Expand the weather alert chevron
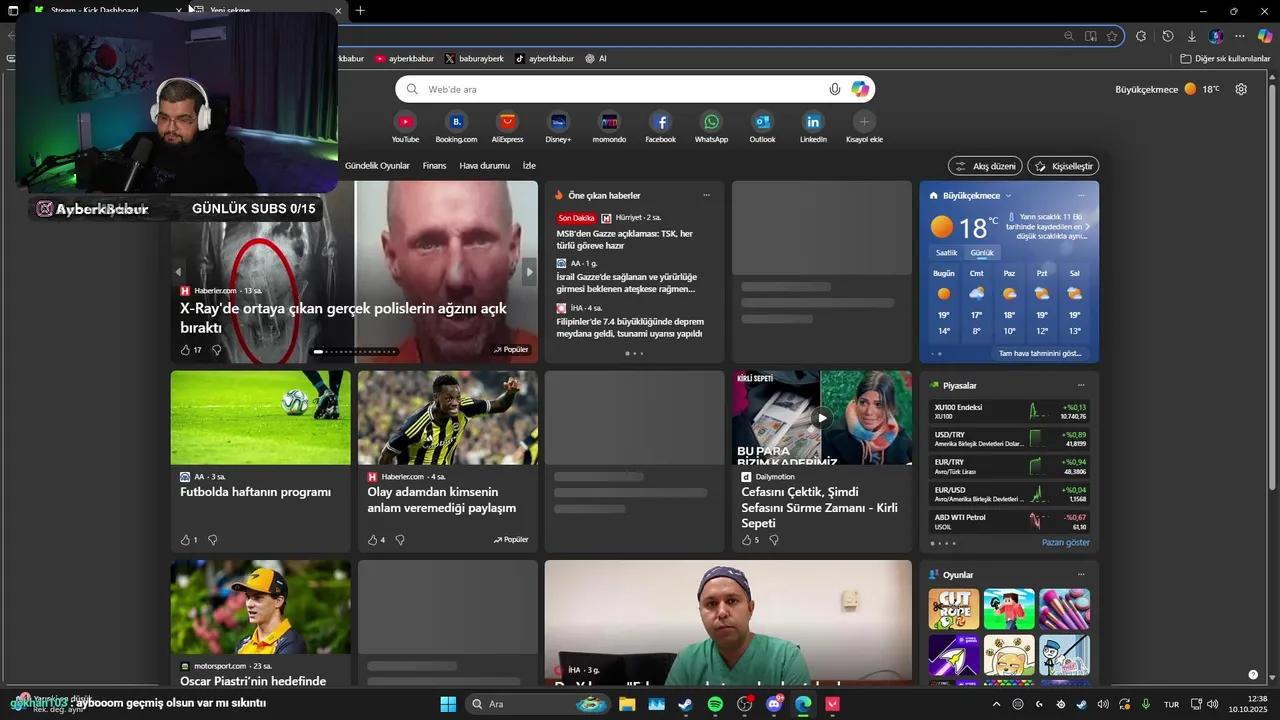Screen dimensions: 1280x720 (1087, 227)
